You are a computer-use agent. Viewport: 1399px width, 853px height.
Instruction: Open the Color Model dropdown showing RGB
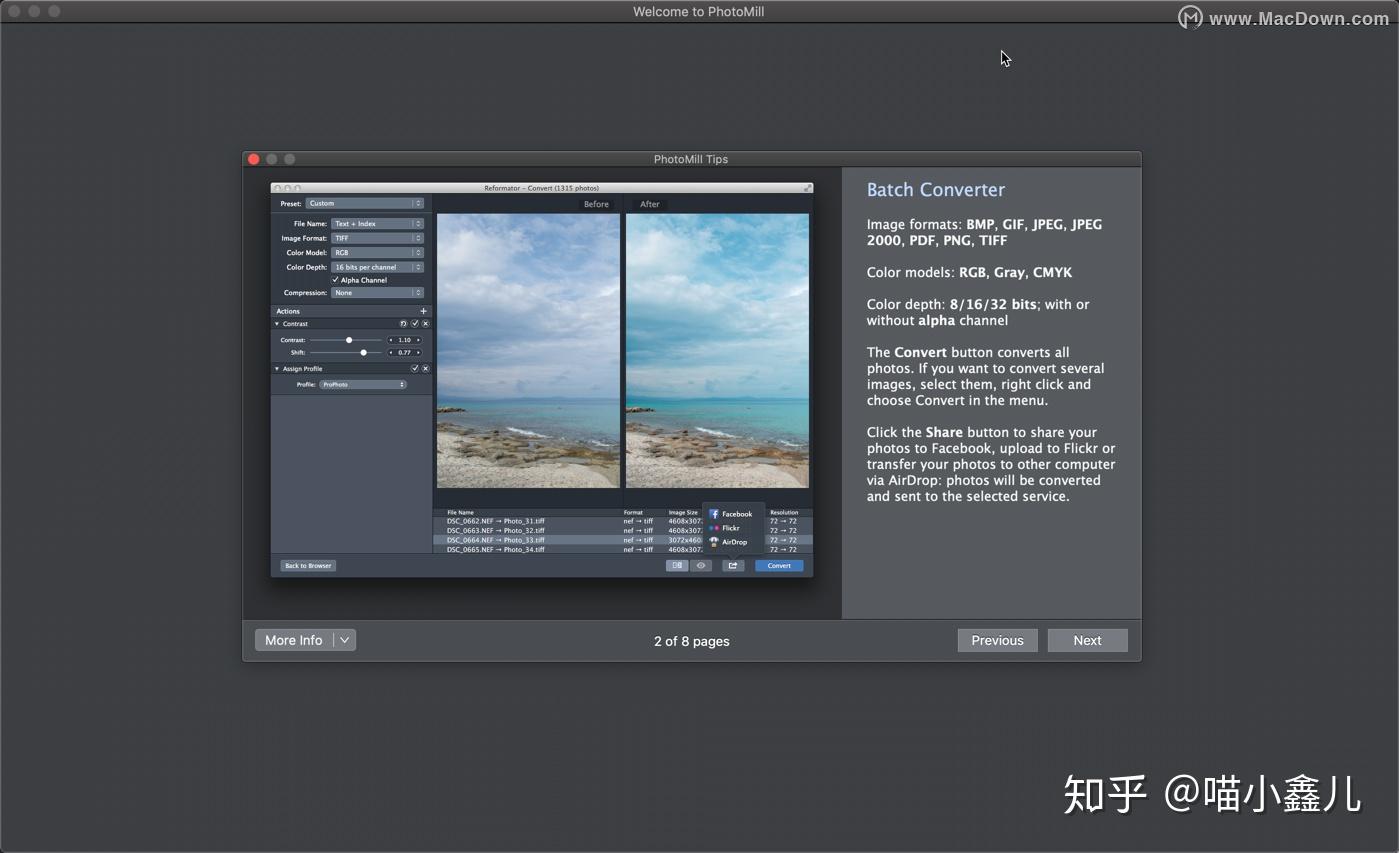point(377,253)
